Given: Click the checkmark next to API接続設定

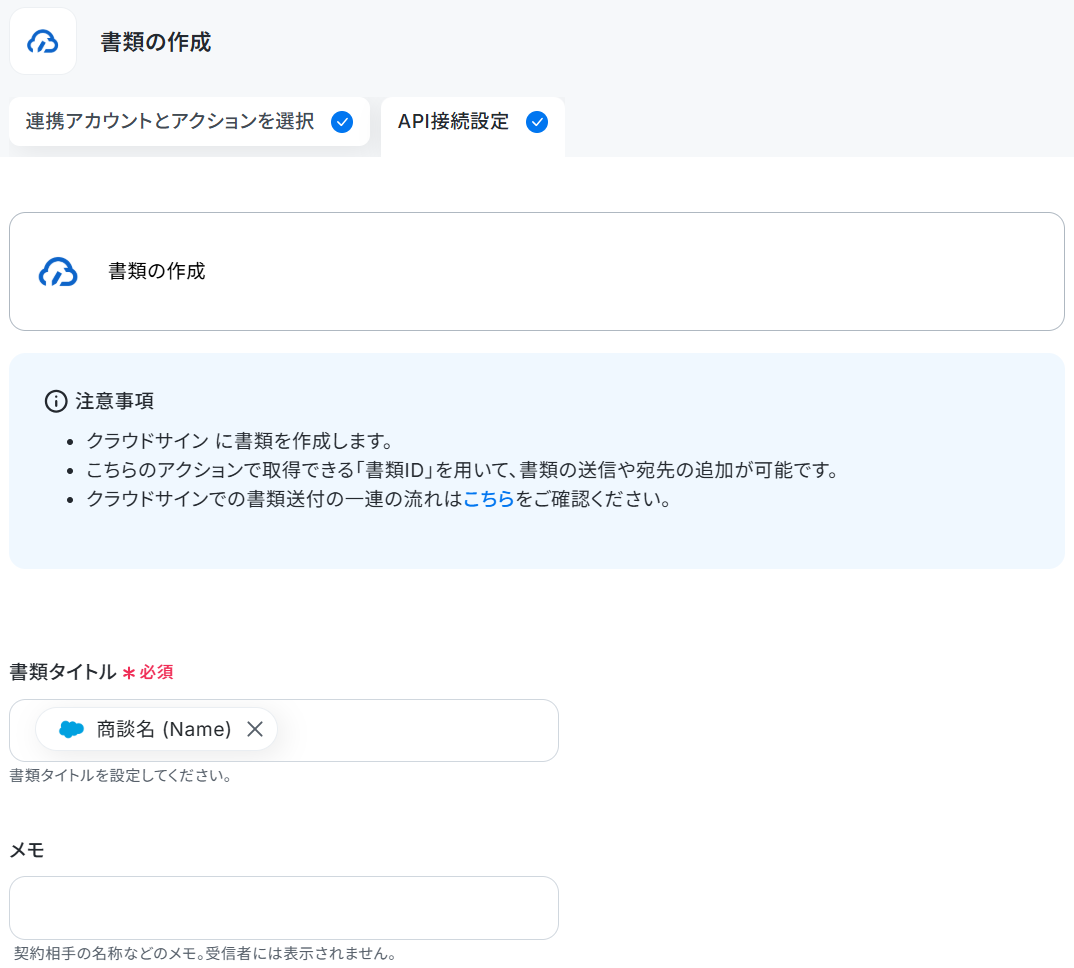Looking at the screenshot, I should click(x=537, y=122).
